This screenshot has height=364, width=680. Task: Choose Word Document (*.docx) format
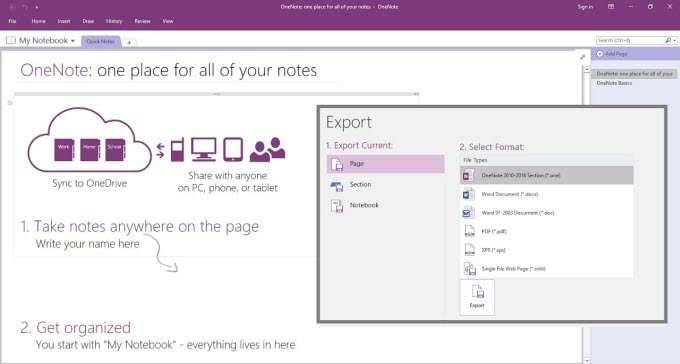(x=546, y=194)
